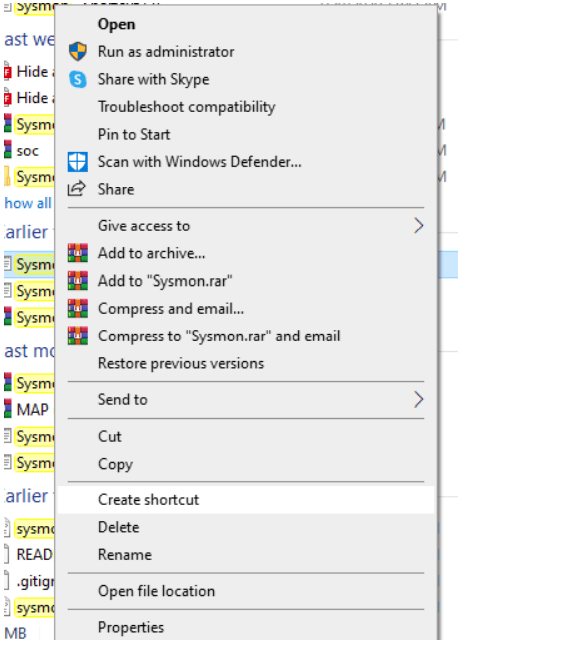The height and width of the screenshot is (656, 562).
Task: Choose Delete from the context menu
Action: (246, 528)
